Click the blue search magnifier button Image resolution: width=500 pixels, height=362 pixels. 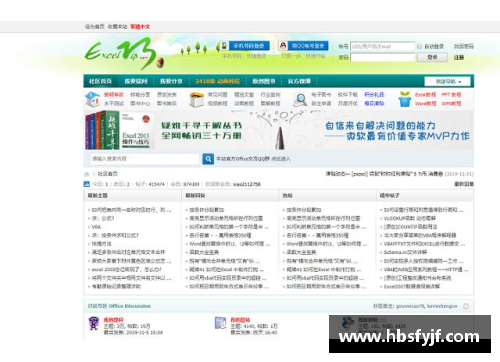point(208,159)
